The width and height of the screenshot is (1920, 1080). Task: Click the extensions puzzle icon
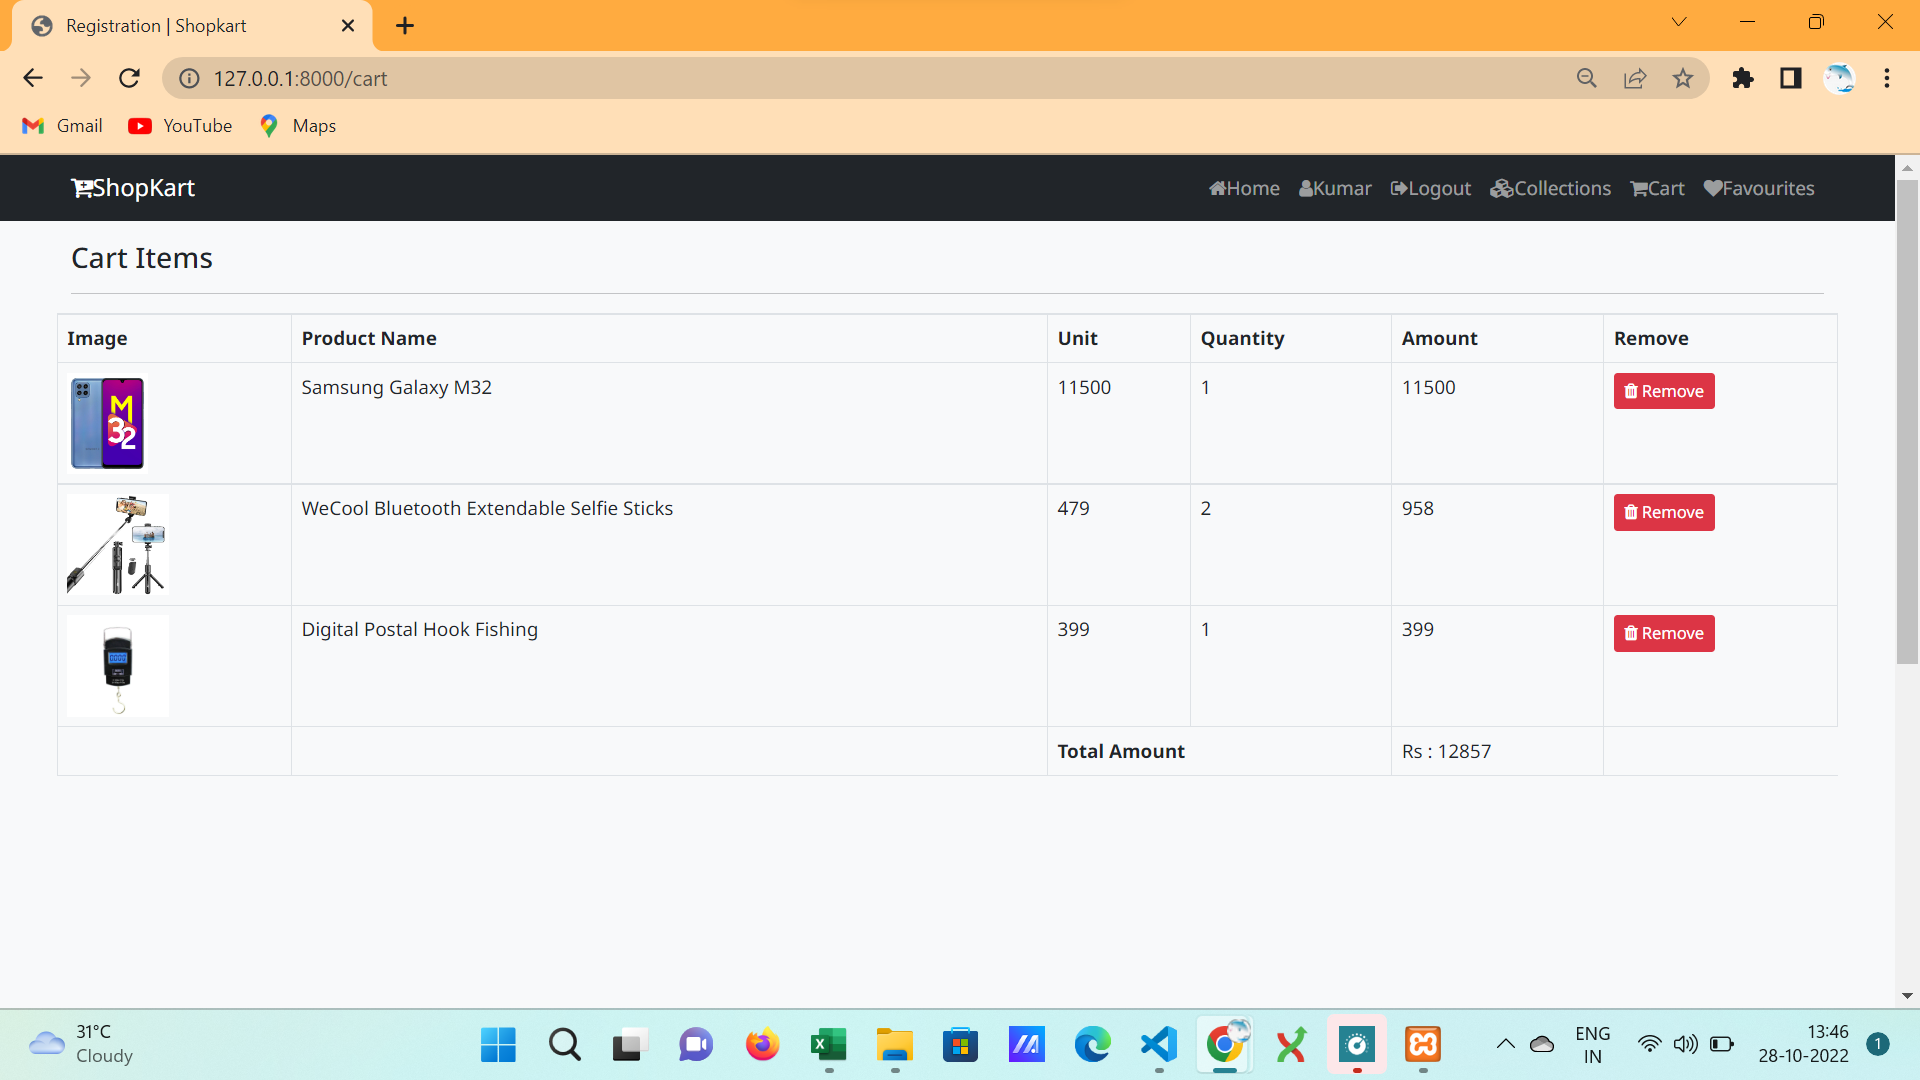[1743, 78]
